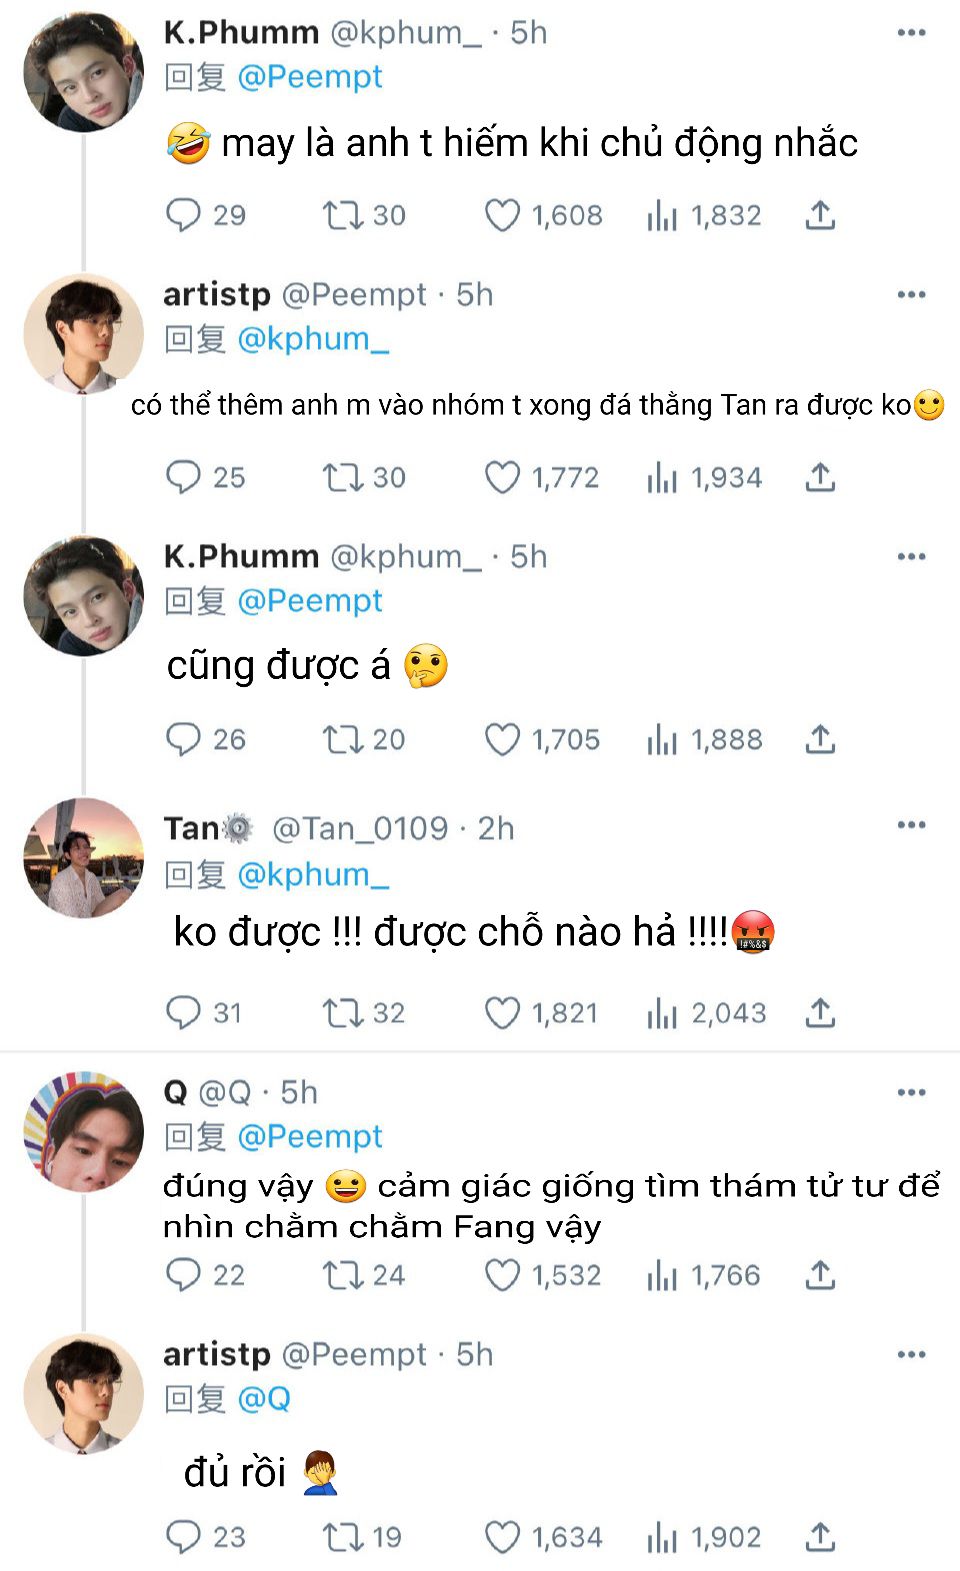Like artistp's 'đủ rồi' tweet
This screenshot has width=960, height=1571.
coord(502,1537)
